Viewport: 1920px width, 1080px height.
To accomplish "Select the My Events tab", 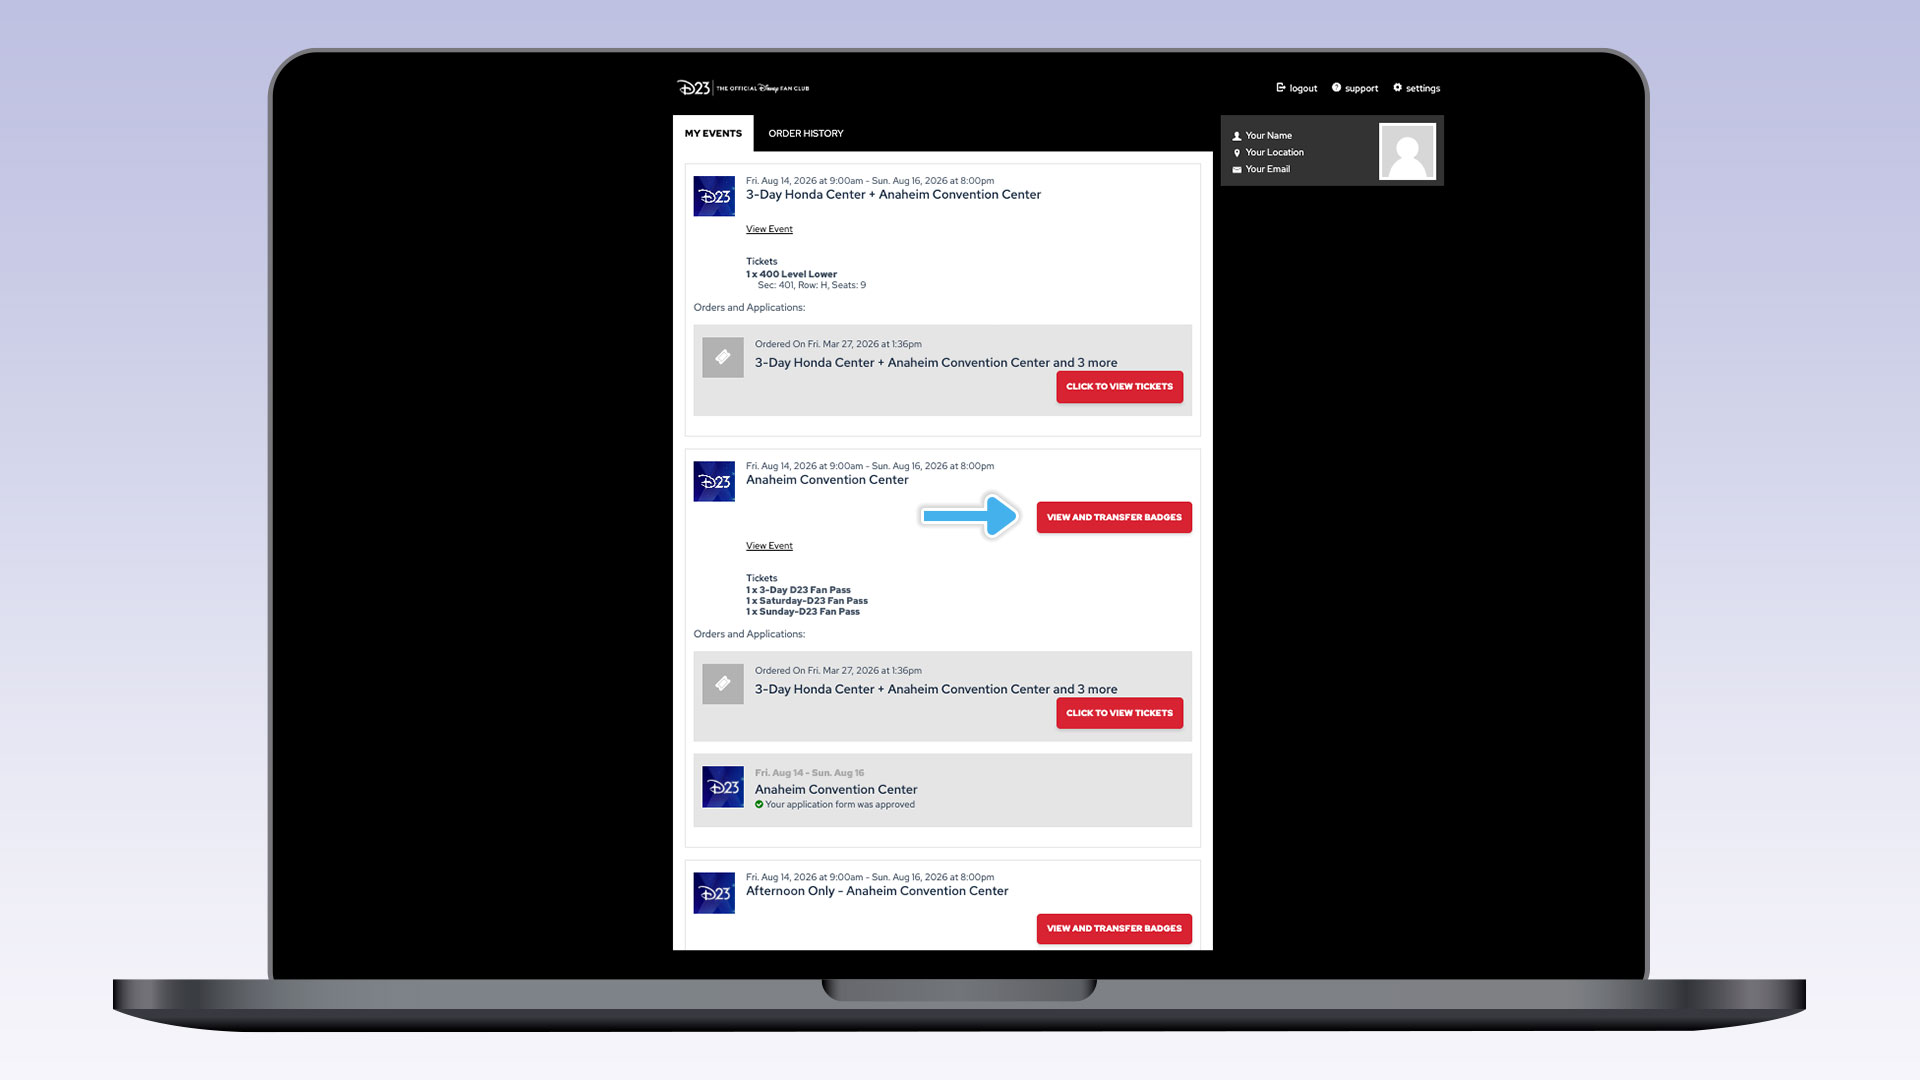I will (713, 133).
